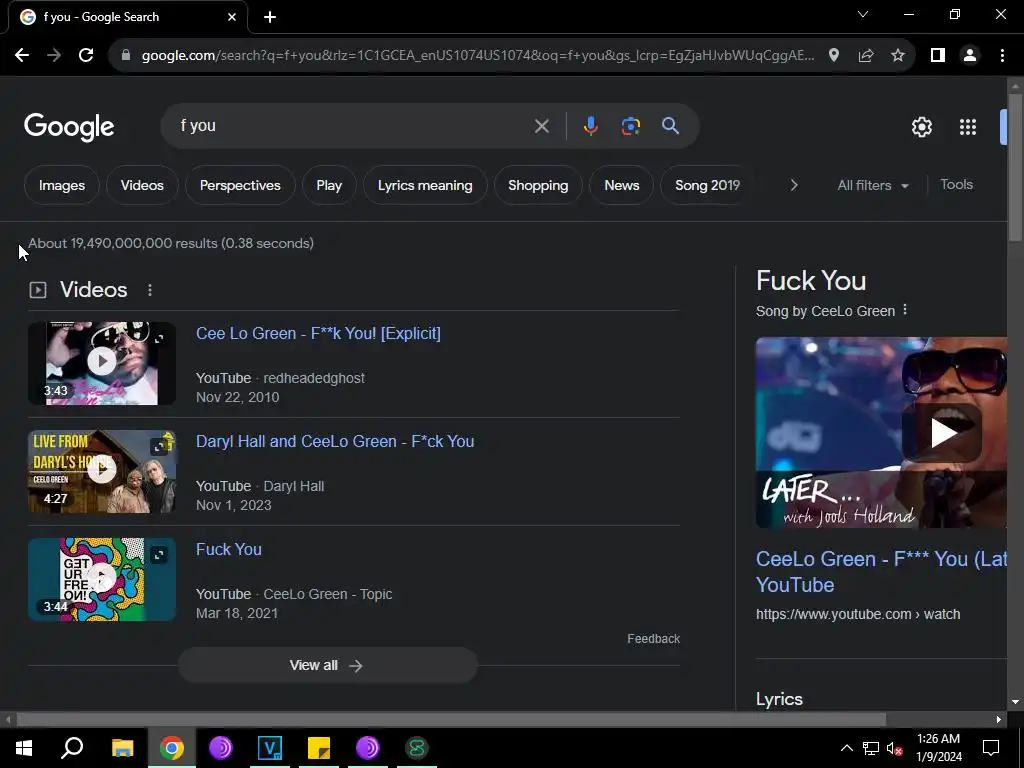Open Cee Lo Green - F**k You! [Explicit] link
This screenshot has height=768, width=1024.
(x=318, y=334)
